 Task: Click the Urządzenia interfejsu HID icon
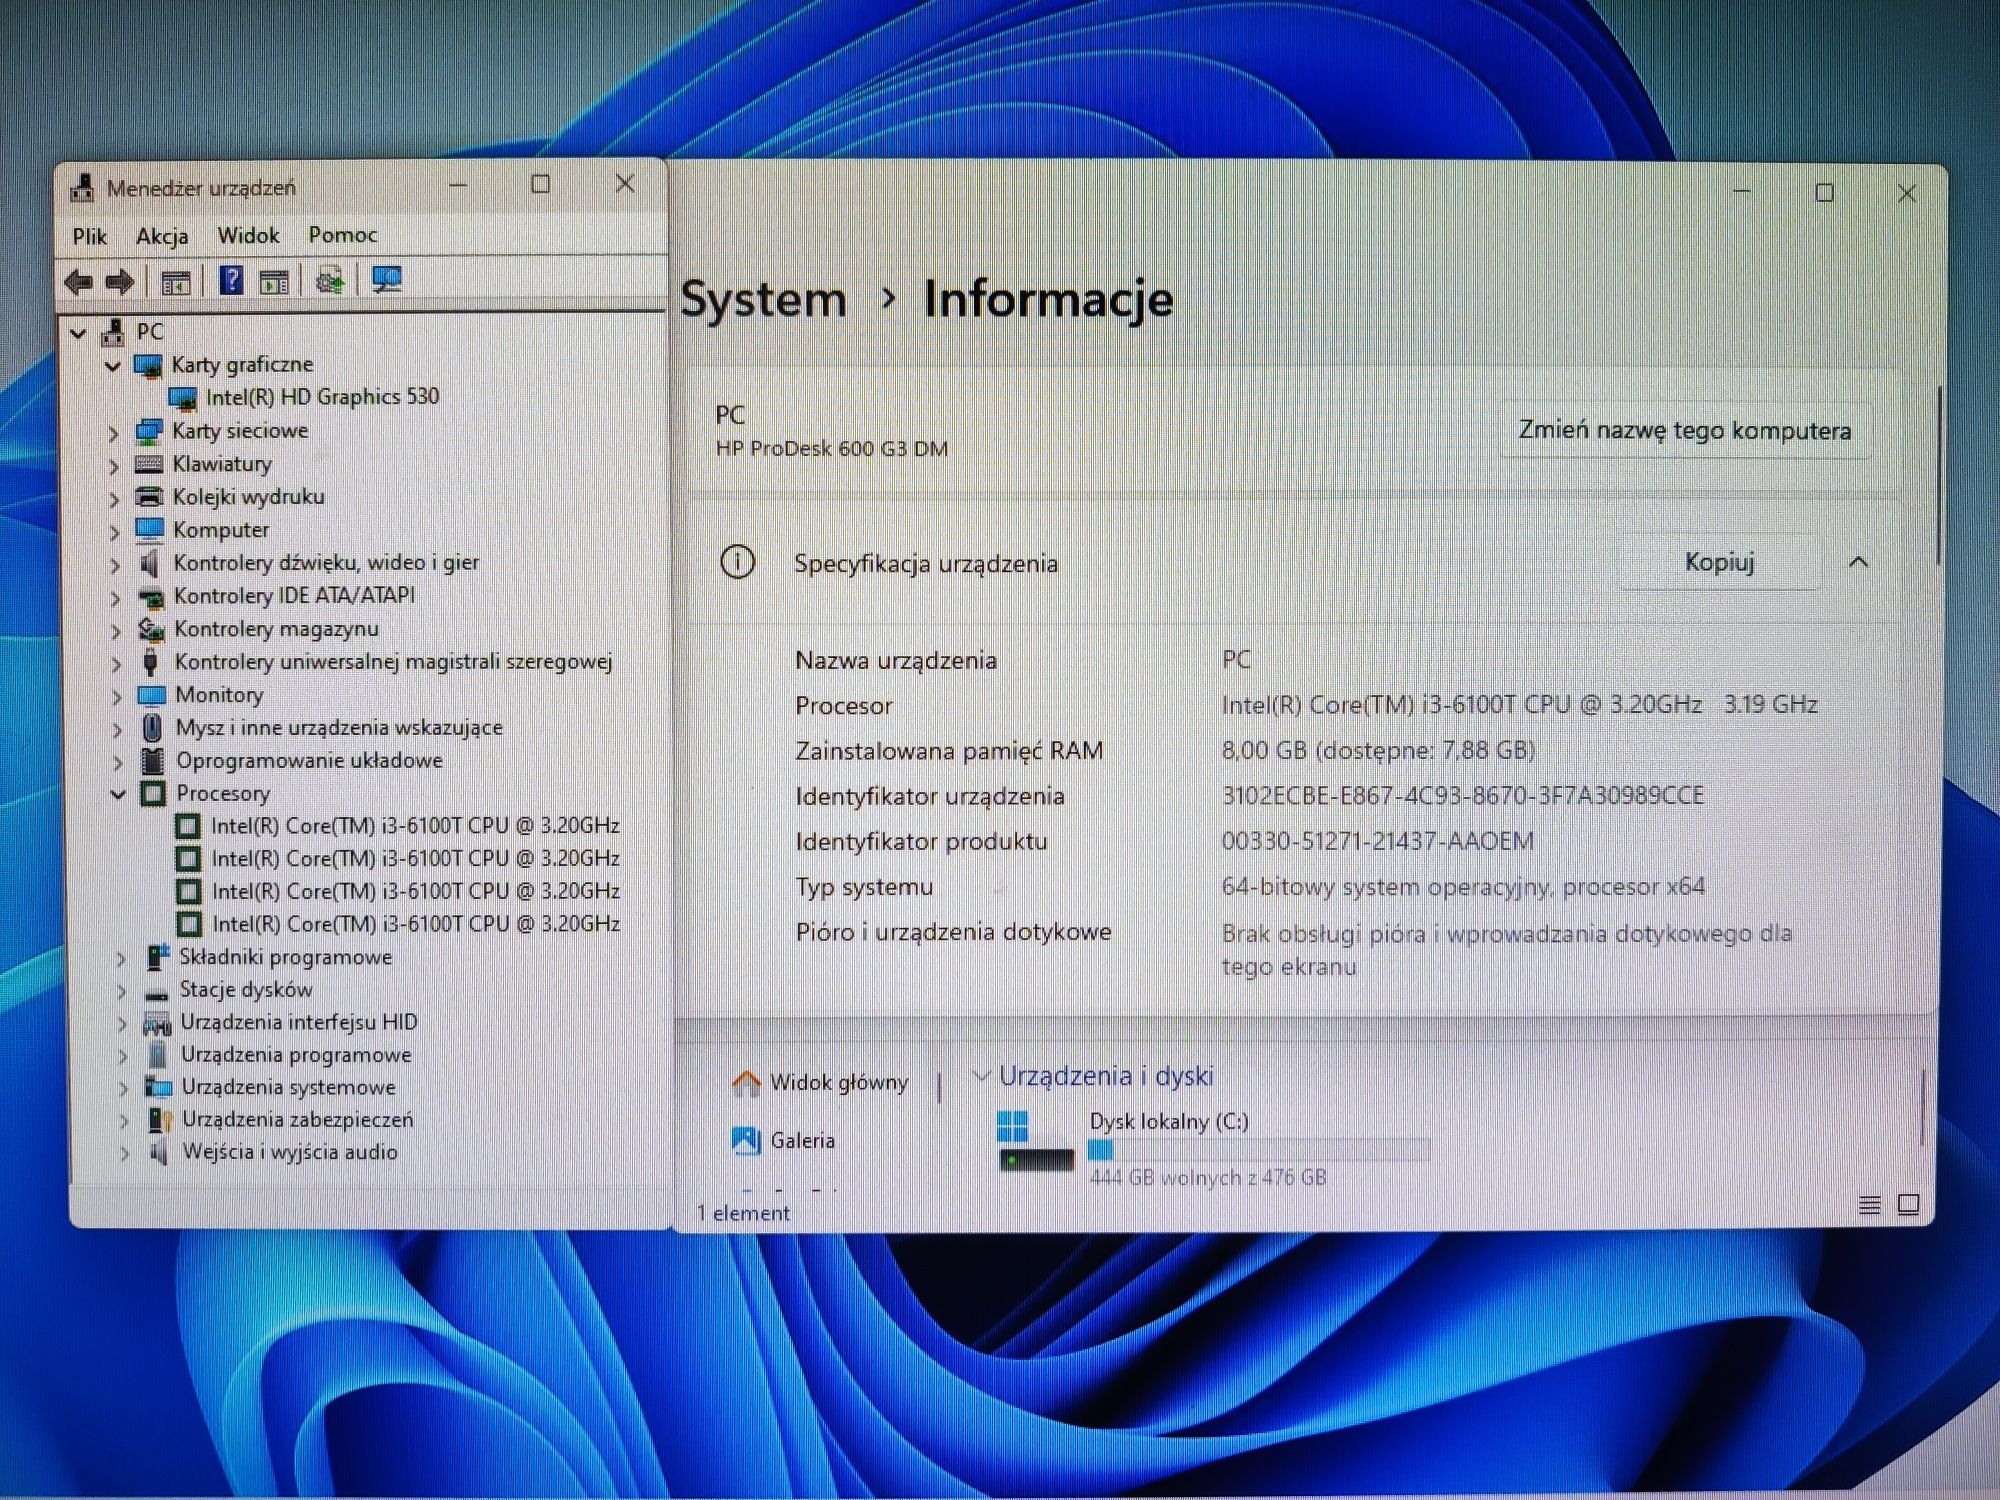(x=157, y=1023)
